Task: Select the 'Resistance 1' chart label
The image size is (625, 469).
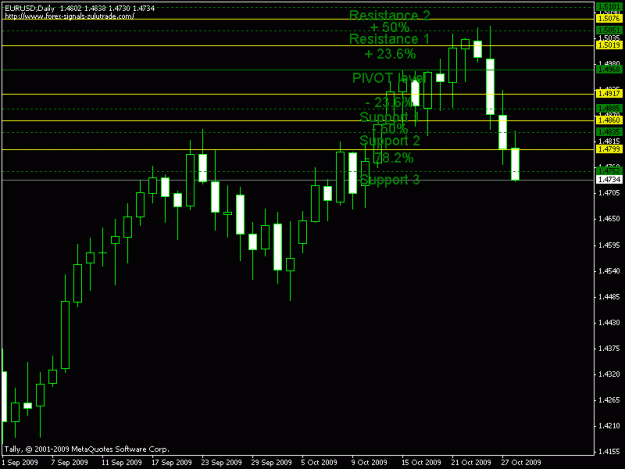Action: [x=389, y=39]
